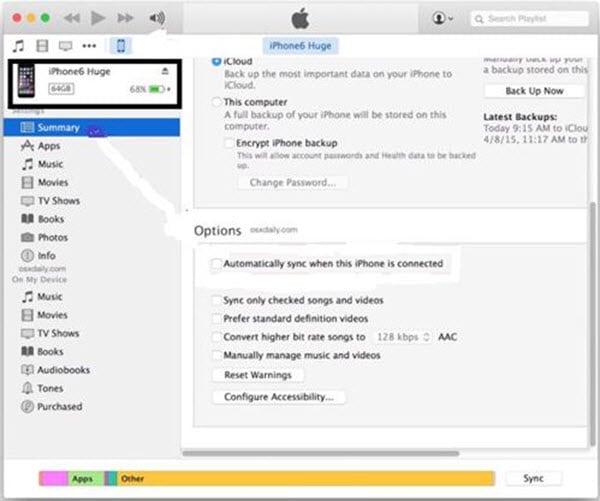Click the Sync button
Viewport: 600px width, 501px height.
click(533, 478)
